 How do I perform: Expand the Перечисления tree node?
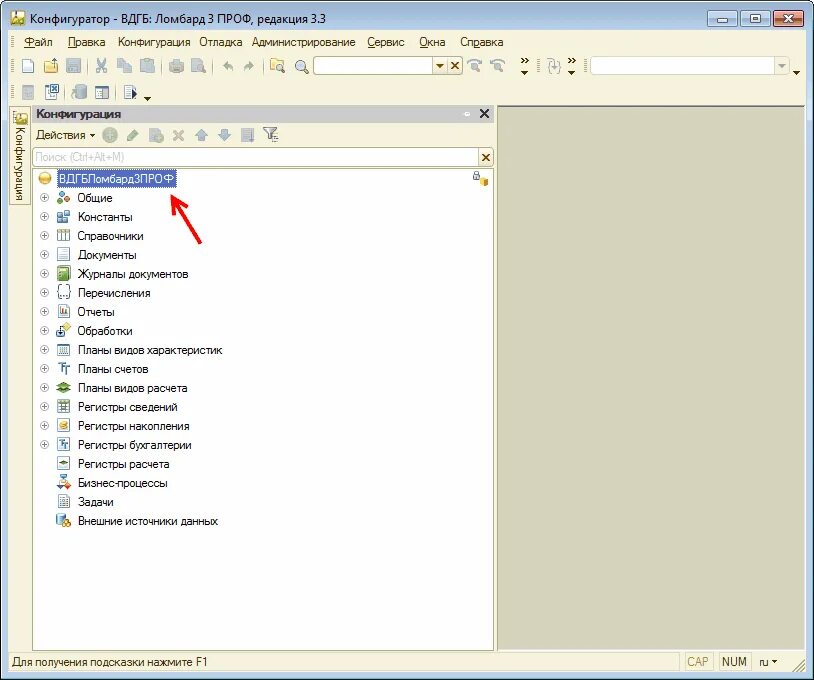click(45, 293)
